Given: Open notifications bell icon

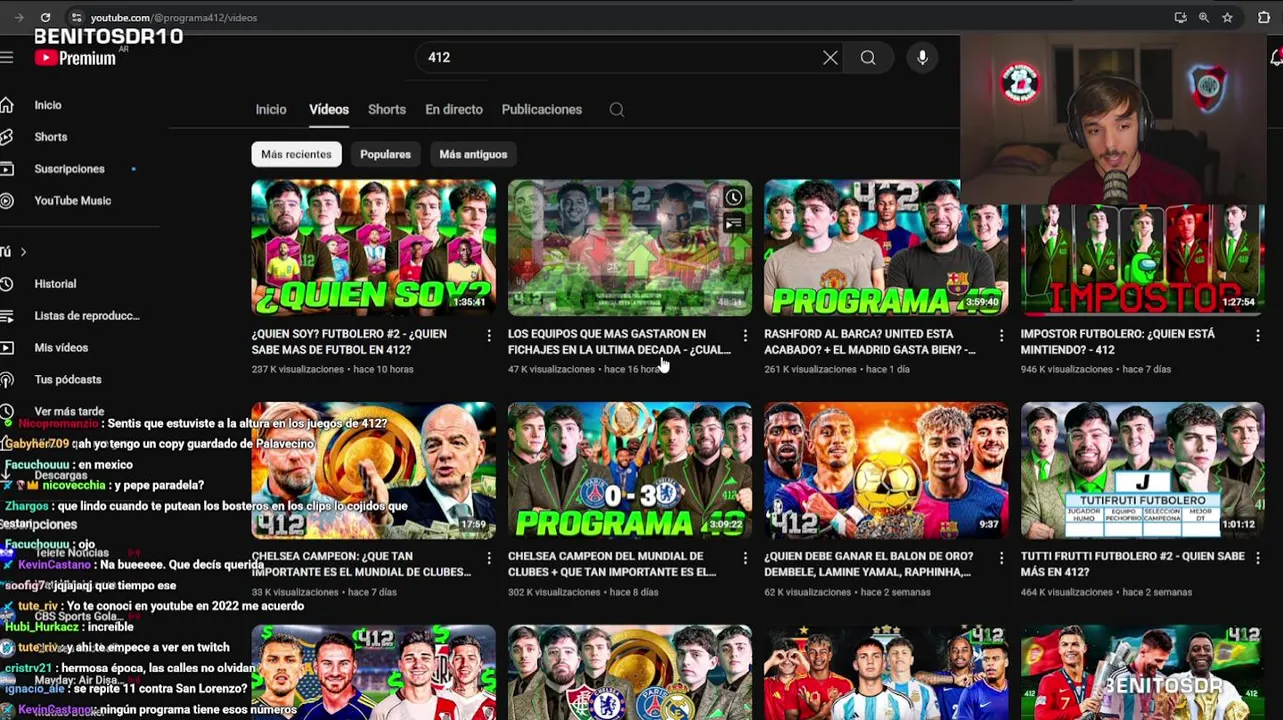Looking at the screenshot, I should [x=1276, y=57].
